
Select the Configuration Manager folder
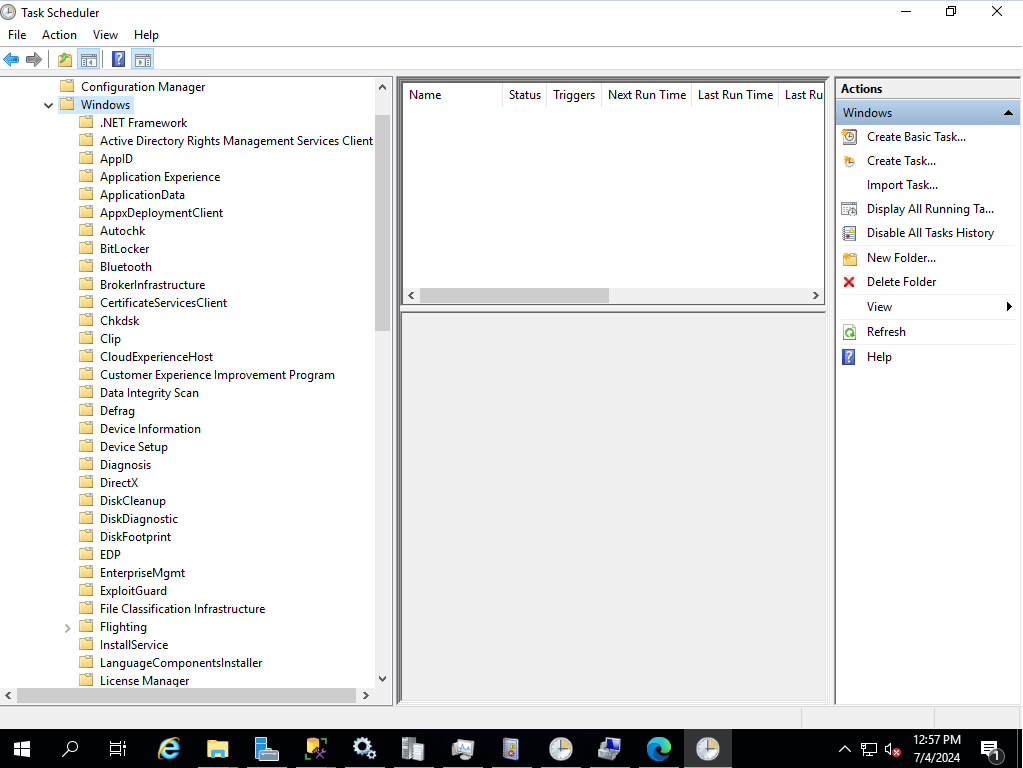[143, 87]
